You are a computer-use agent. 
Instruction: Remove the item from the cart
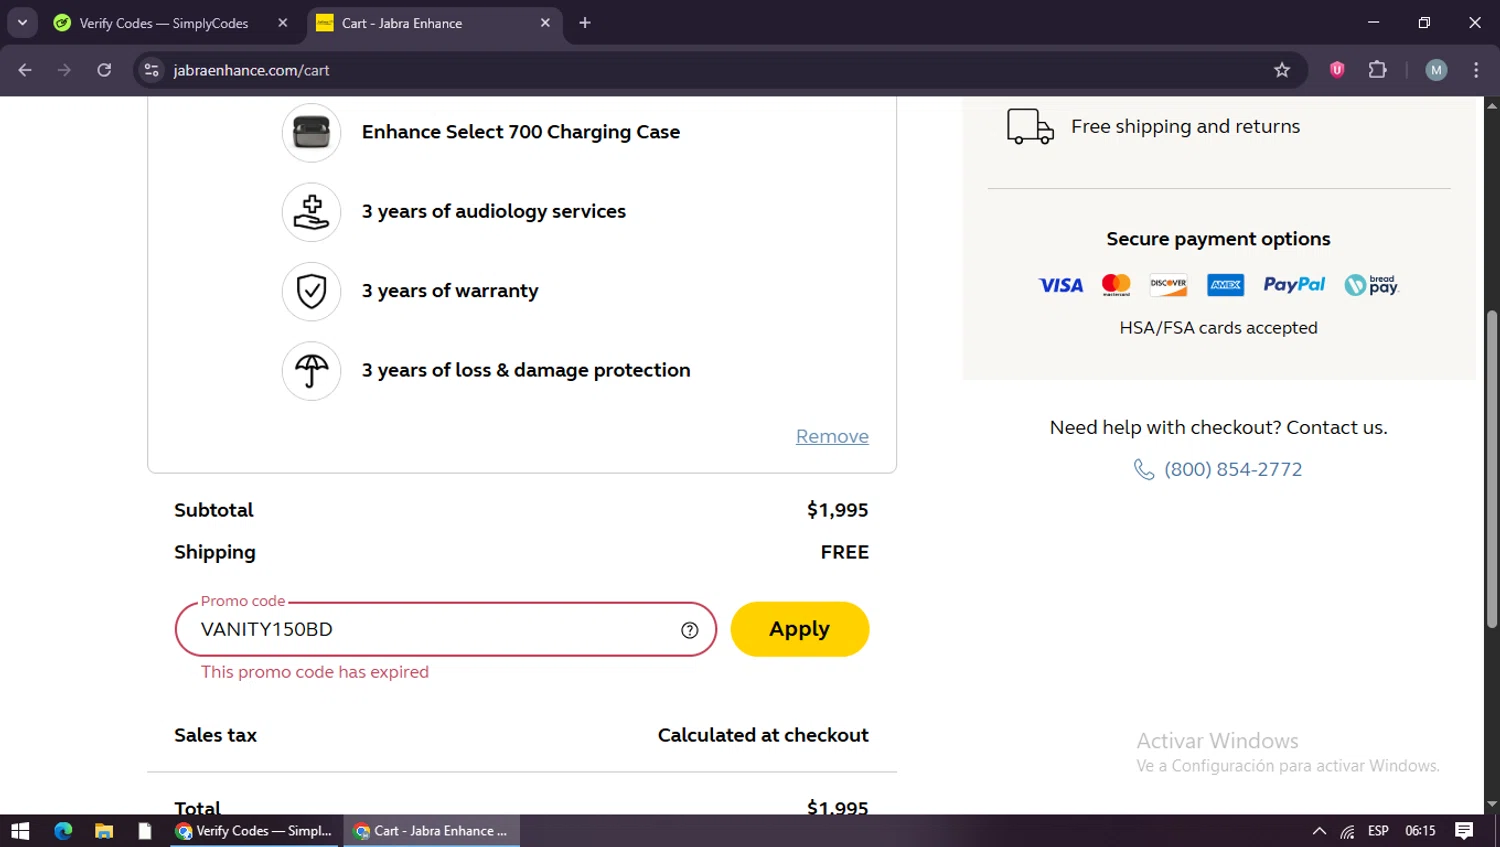coord(832,437)
